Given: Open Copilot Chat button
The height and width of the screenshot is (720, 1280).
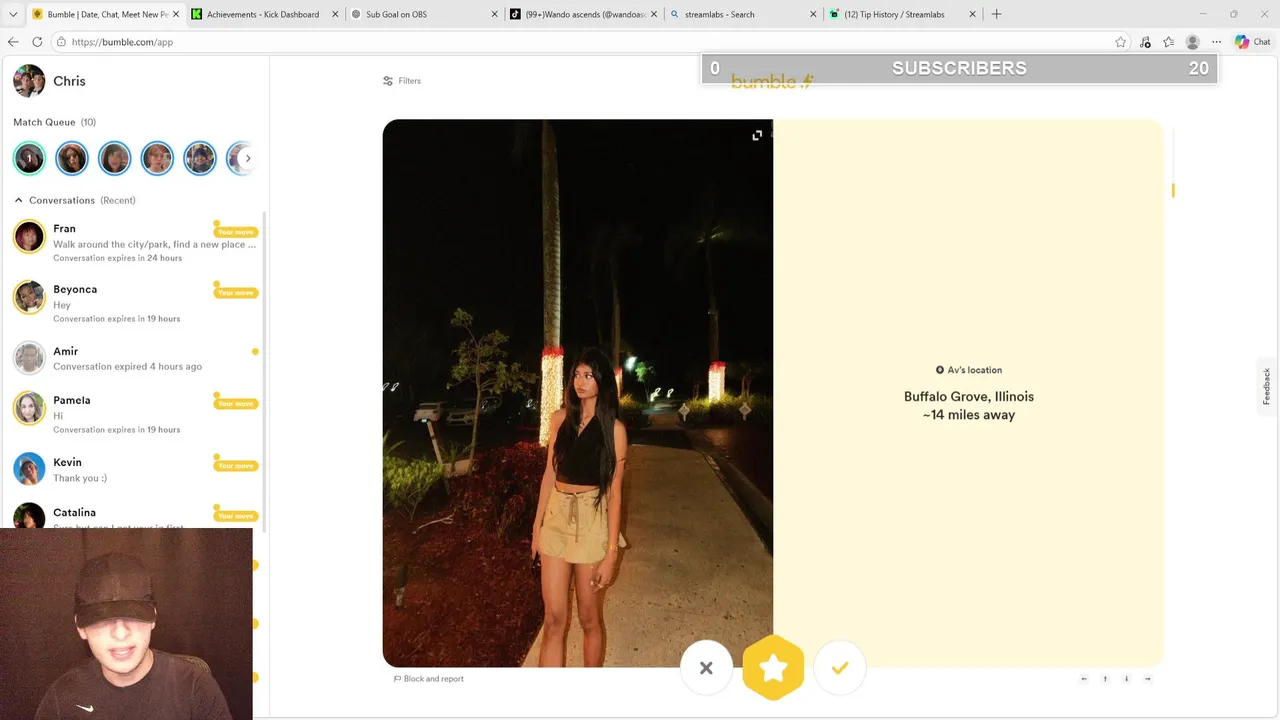Looking at the screenshot, I should 1253,42.
